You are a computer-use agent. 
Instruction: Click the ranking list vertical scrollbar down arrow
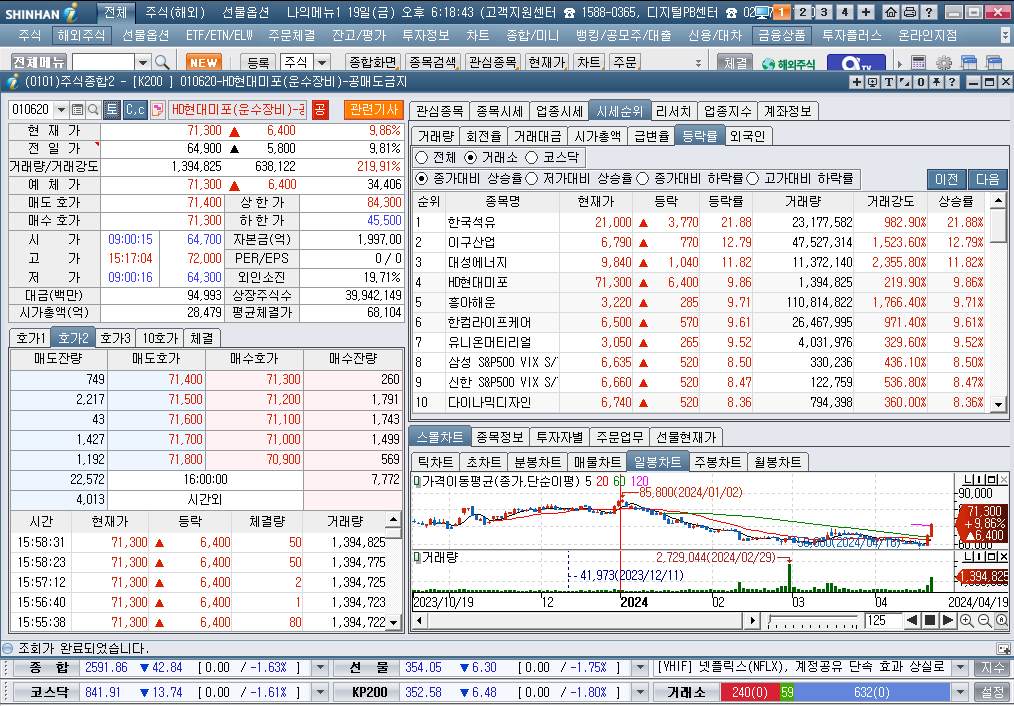coord(998,404)
